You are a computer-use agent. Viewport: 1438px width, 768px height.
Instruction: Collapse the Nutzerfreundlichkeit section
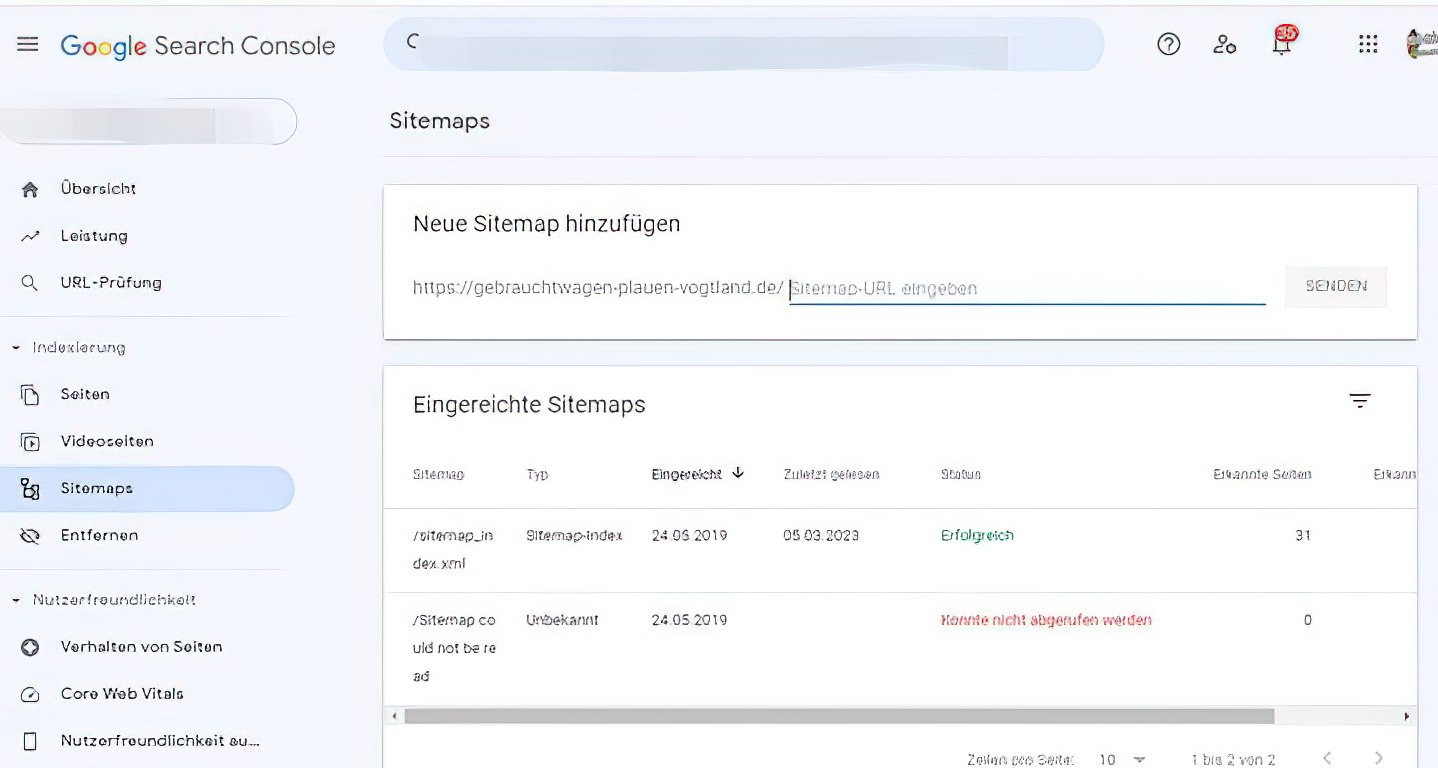pyautogui.click(x=14, y=599)
